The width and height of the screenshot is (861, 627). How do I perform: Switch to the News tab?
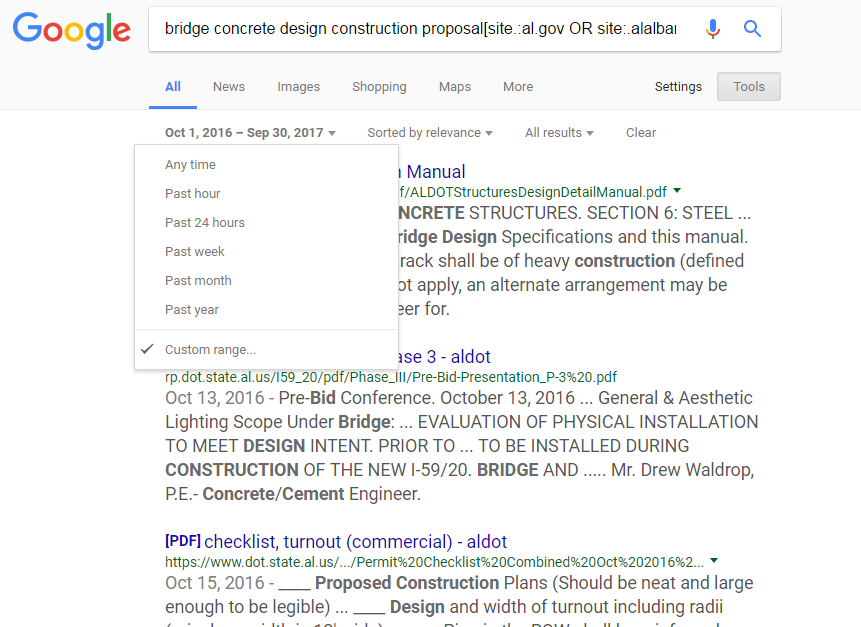pos(229,87)
